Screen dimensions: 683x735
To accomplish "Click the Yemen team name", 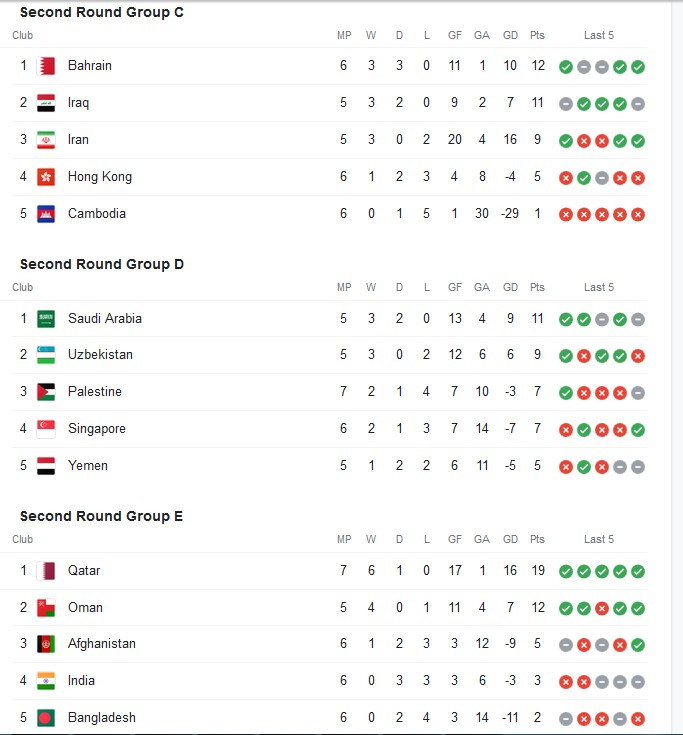I will (88, 465).
